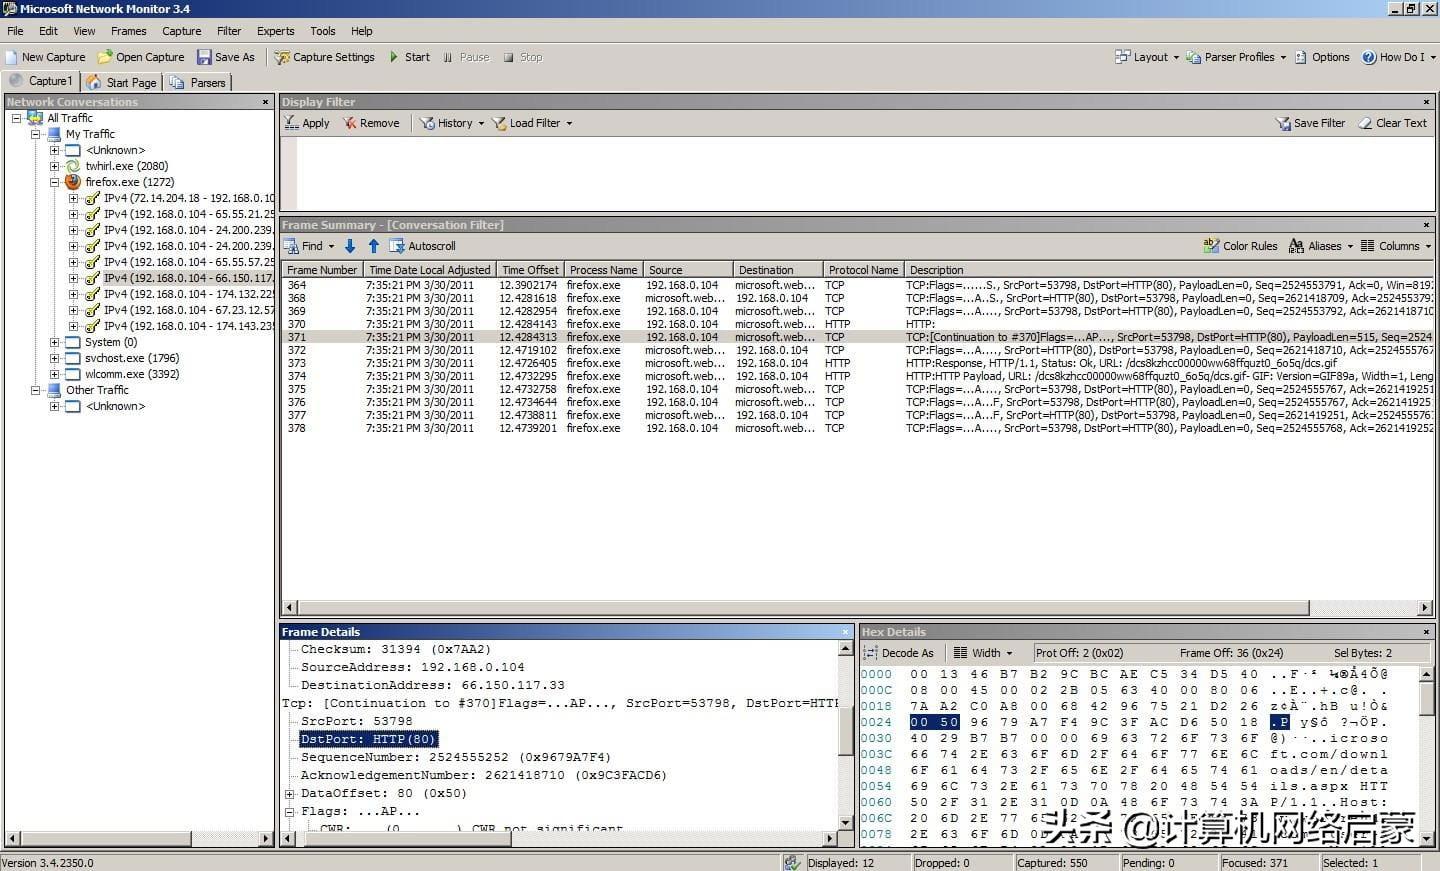Open the Layout dropdown menu
1440x871 pixels.
pyautogui.click(x=1147, y=57)
